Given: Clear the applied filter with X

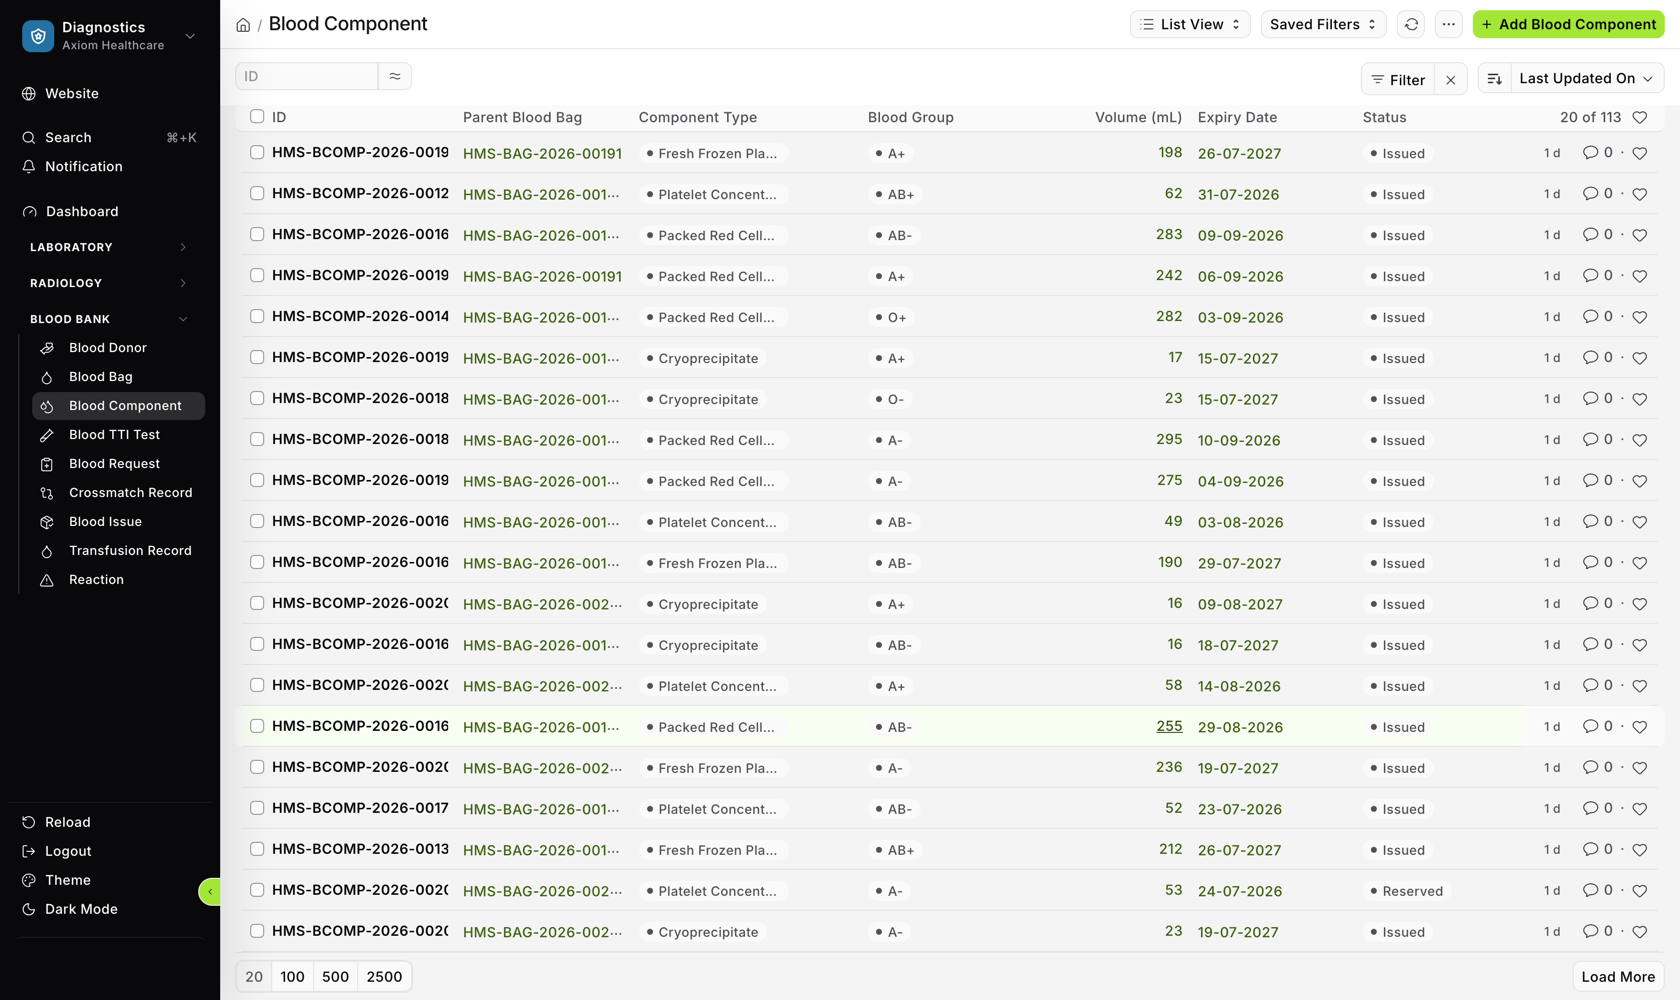Looking at the screenshot, I should tap(1450, 80).
